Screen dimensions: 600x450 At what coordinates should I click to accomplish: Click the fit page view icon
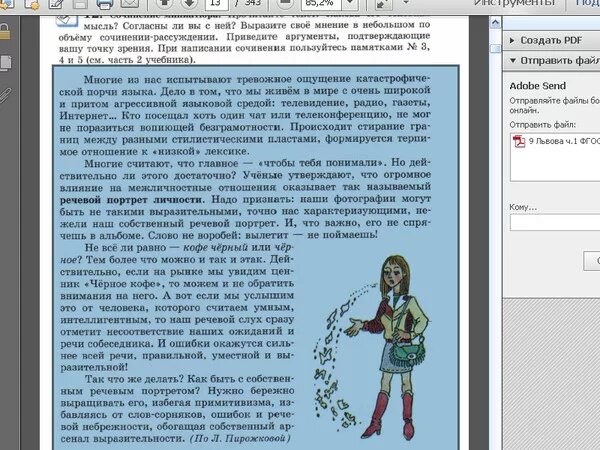pos(383,4)
